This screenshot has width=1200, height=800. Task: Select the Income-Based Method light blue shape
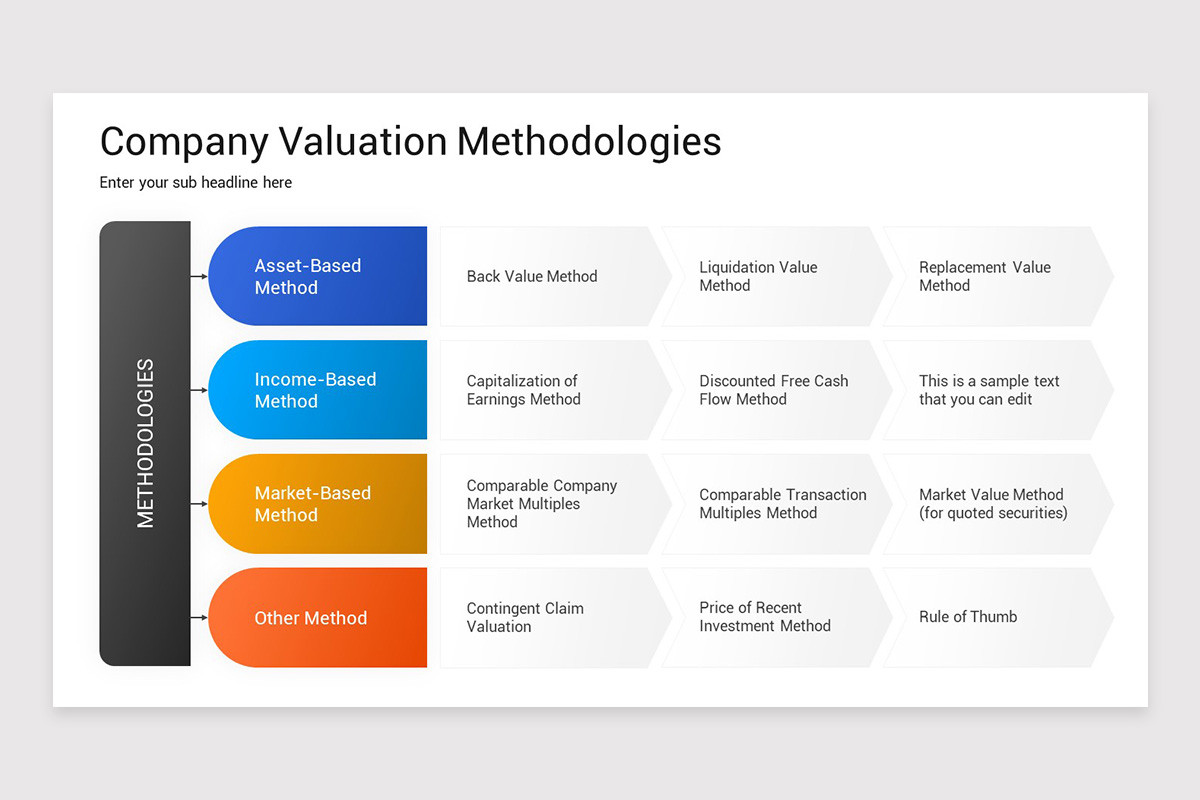pyautogui.click(x=318, y=390)
